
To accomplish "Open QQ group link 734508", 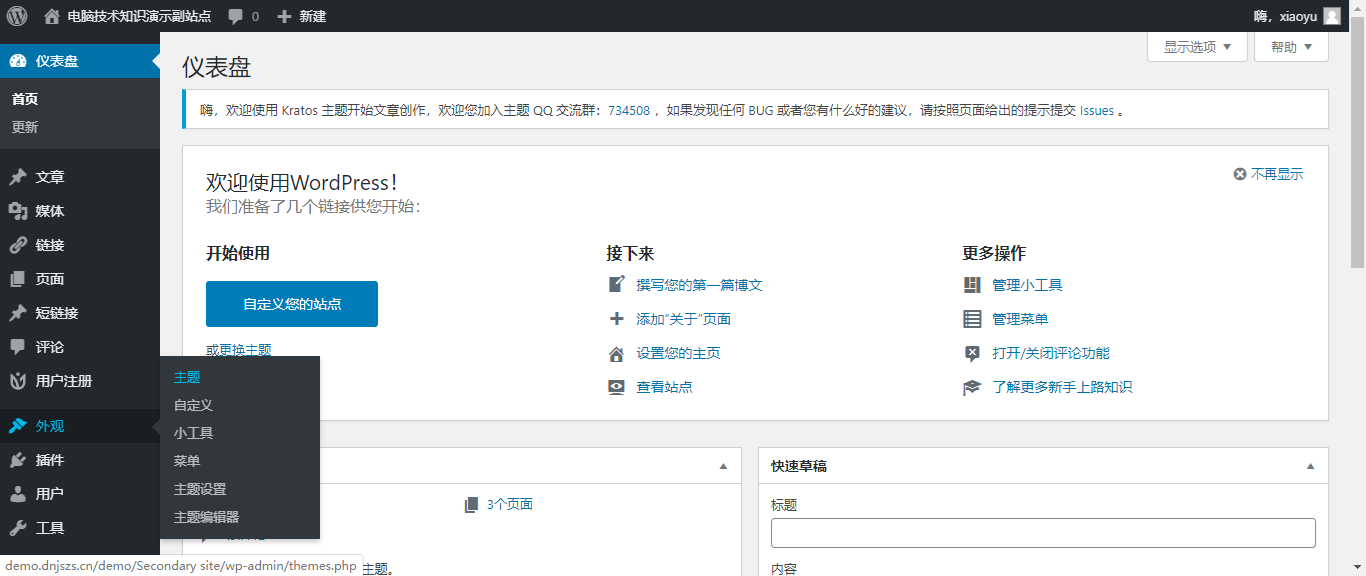I will (x=629, y=110).
